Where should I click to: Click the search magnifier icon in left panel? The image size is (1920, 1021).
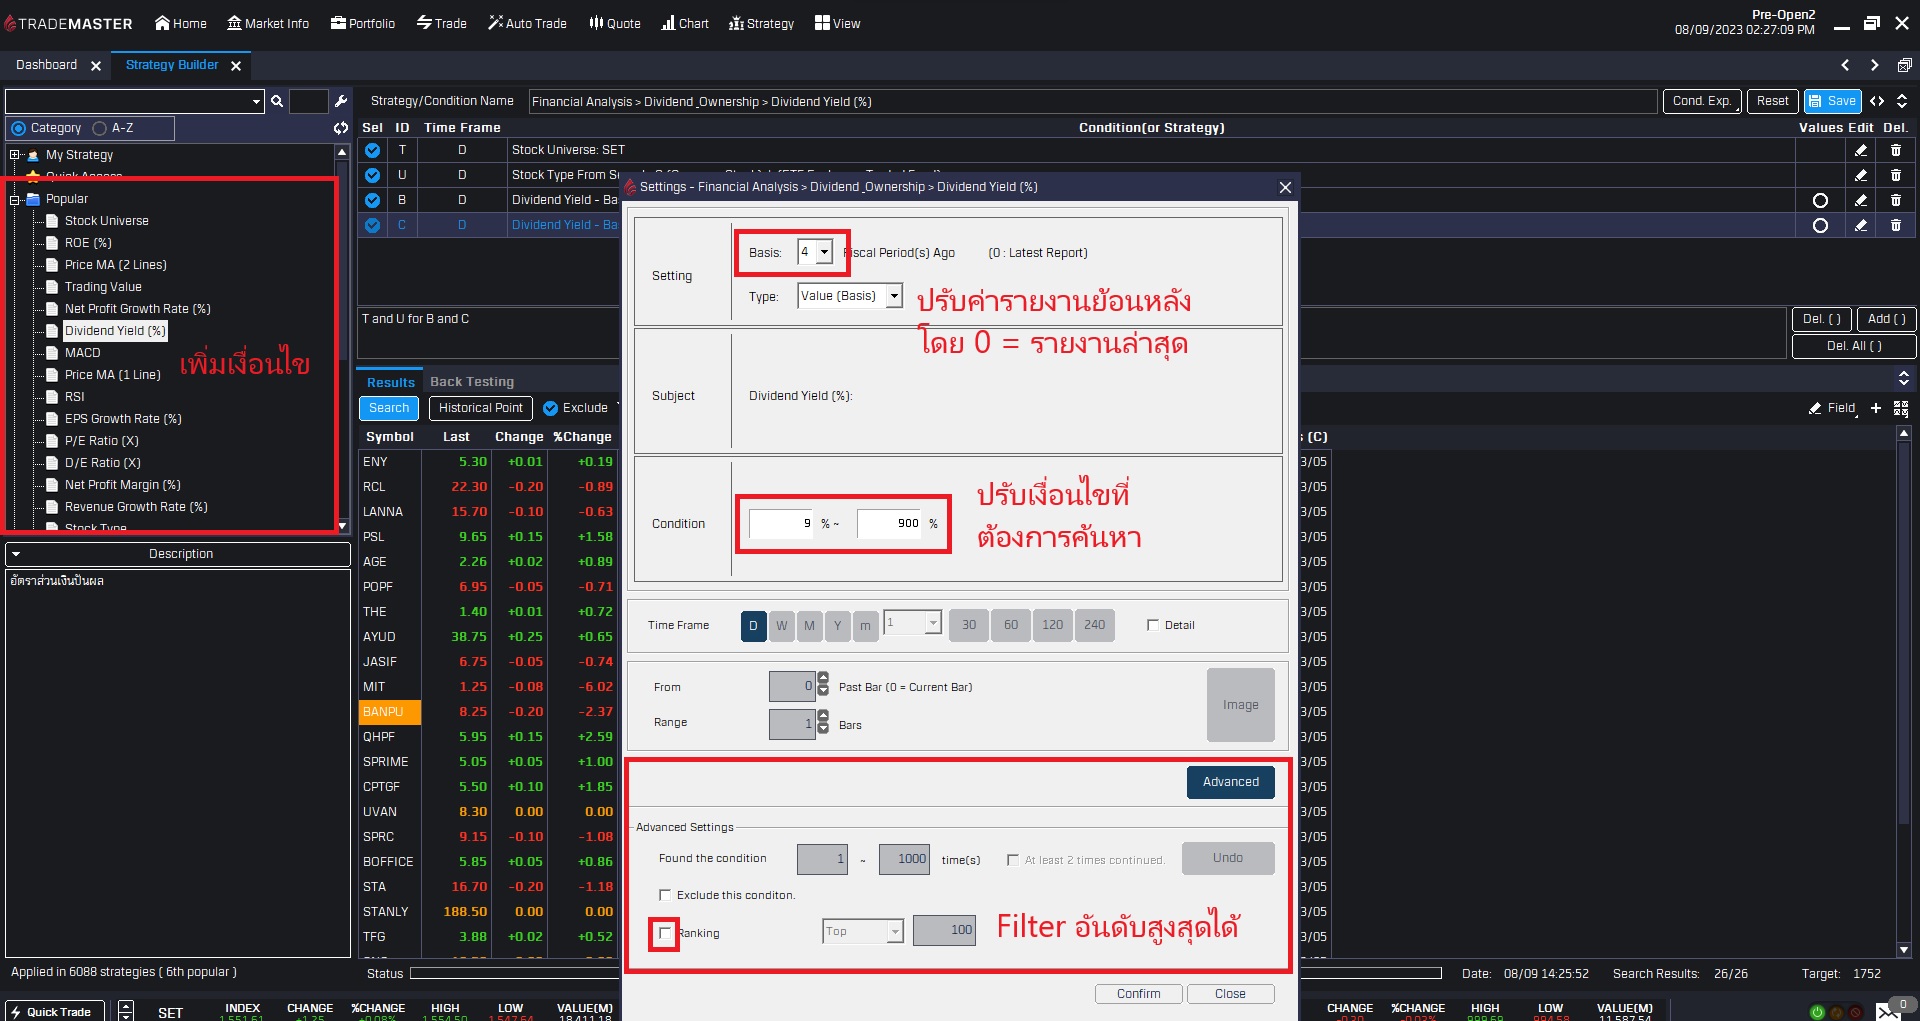click(x=277, y=101)
